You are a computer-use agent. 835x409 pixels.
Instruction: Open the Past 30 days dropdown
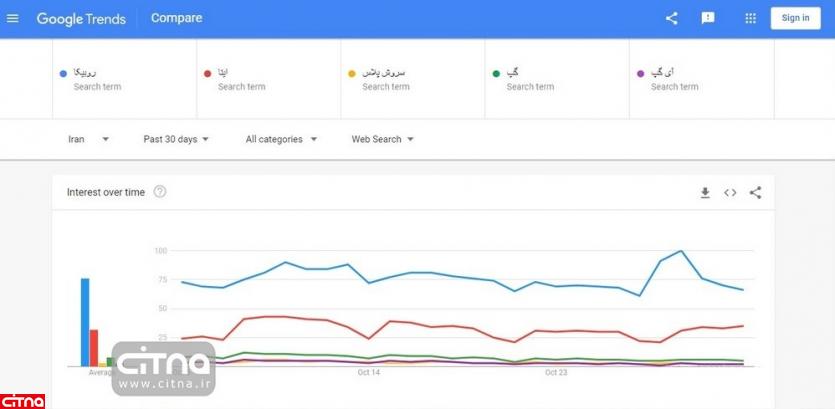176,139
